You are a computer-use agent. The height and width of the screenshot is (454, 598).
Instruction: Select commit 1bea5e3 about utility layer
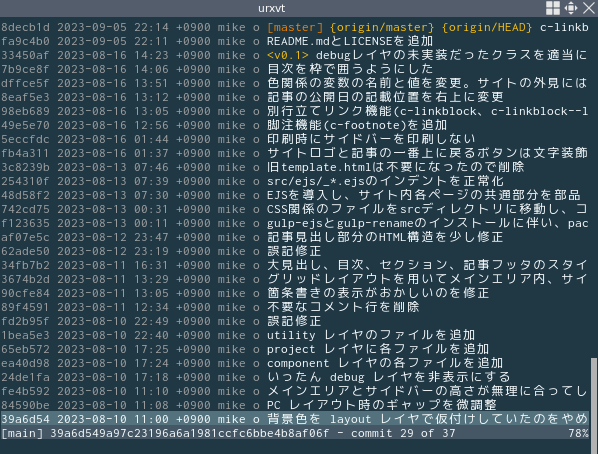(x=294, y=335)
